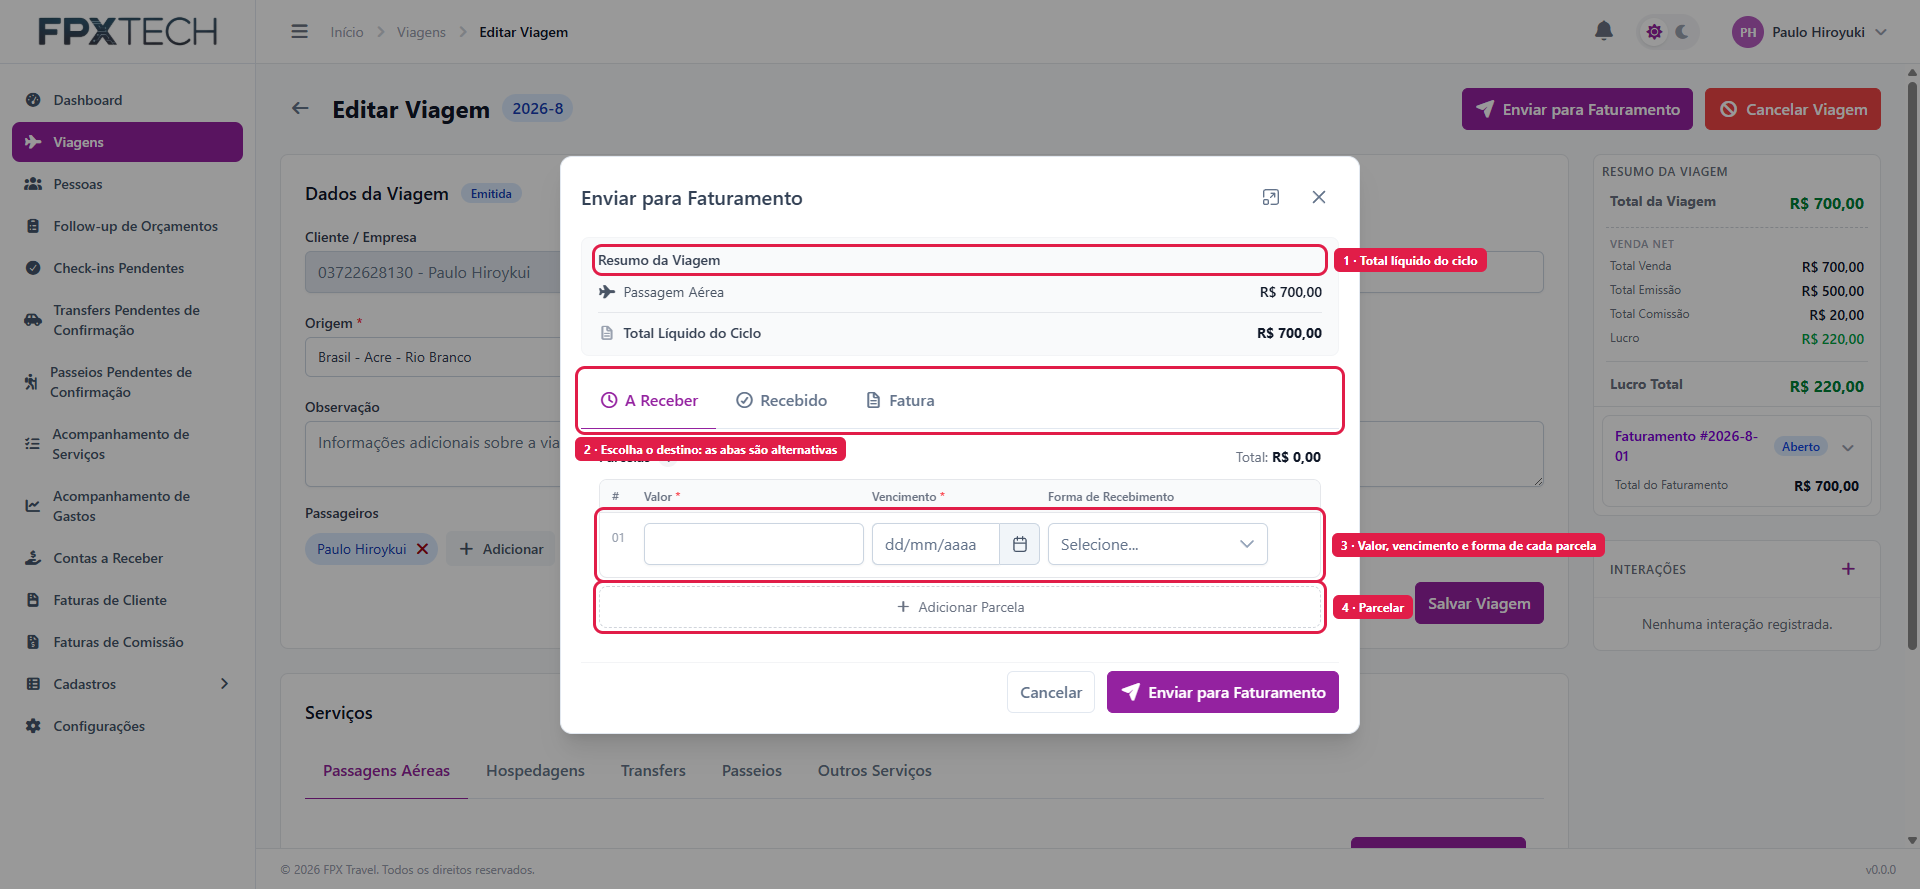
Task: Open the date picker calendar icon
Action: tap(1020, 544)
